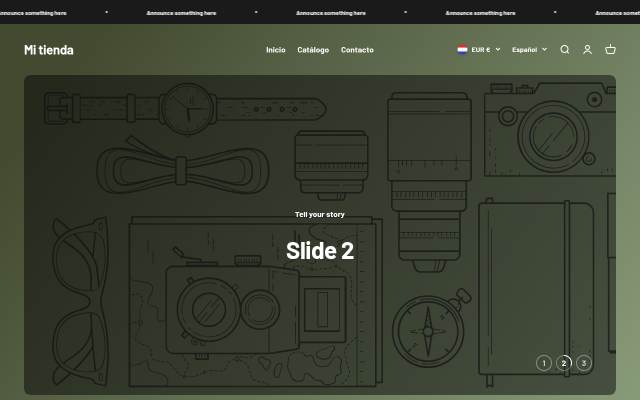Open the Contacto menu item
The image size is (640, 400).
click(x=357, y=50)
